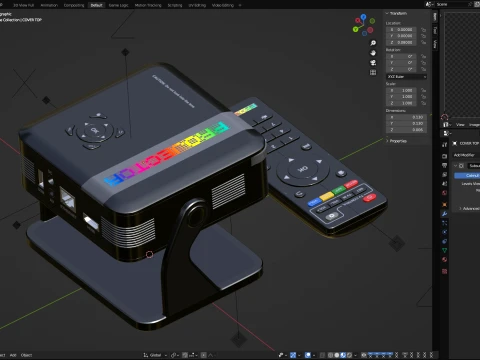This screenshot has width=480, height=360.
Task: Switch to the Scripting workspace tab
Action: (x=175, y=5)
